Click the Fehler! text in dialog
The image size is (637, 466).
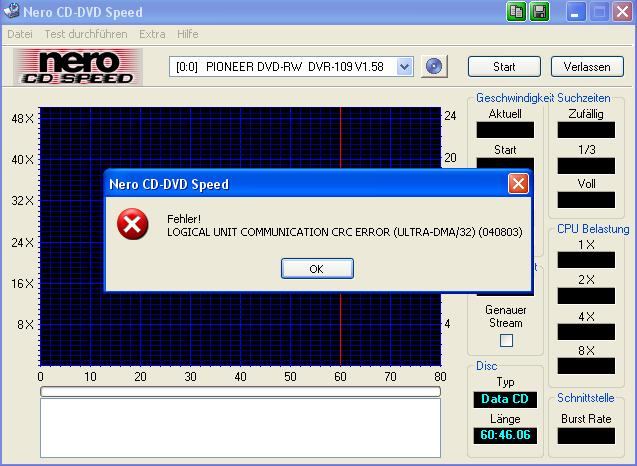(x=184, y=219)
